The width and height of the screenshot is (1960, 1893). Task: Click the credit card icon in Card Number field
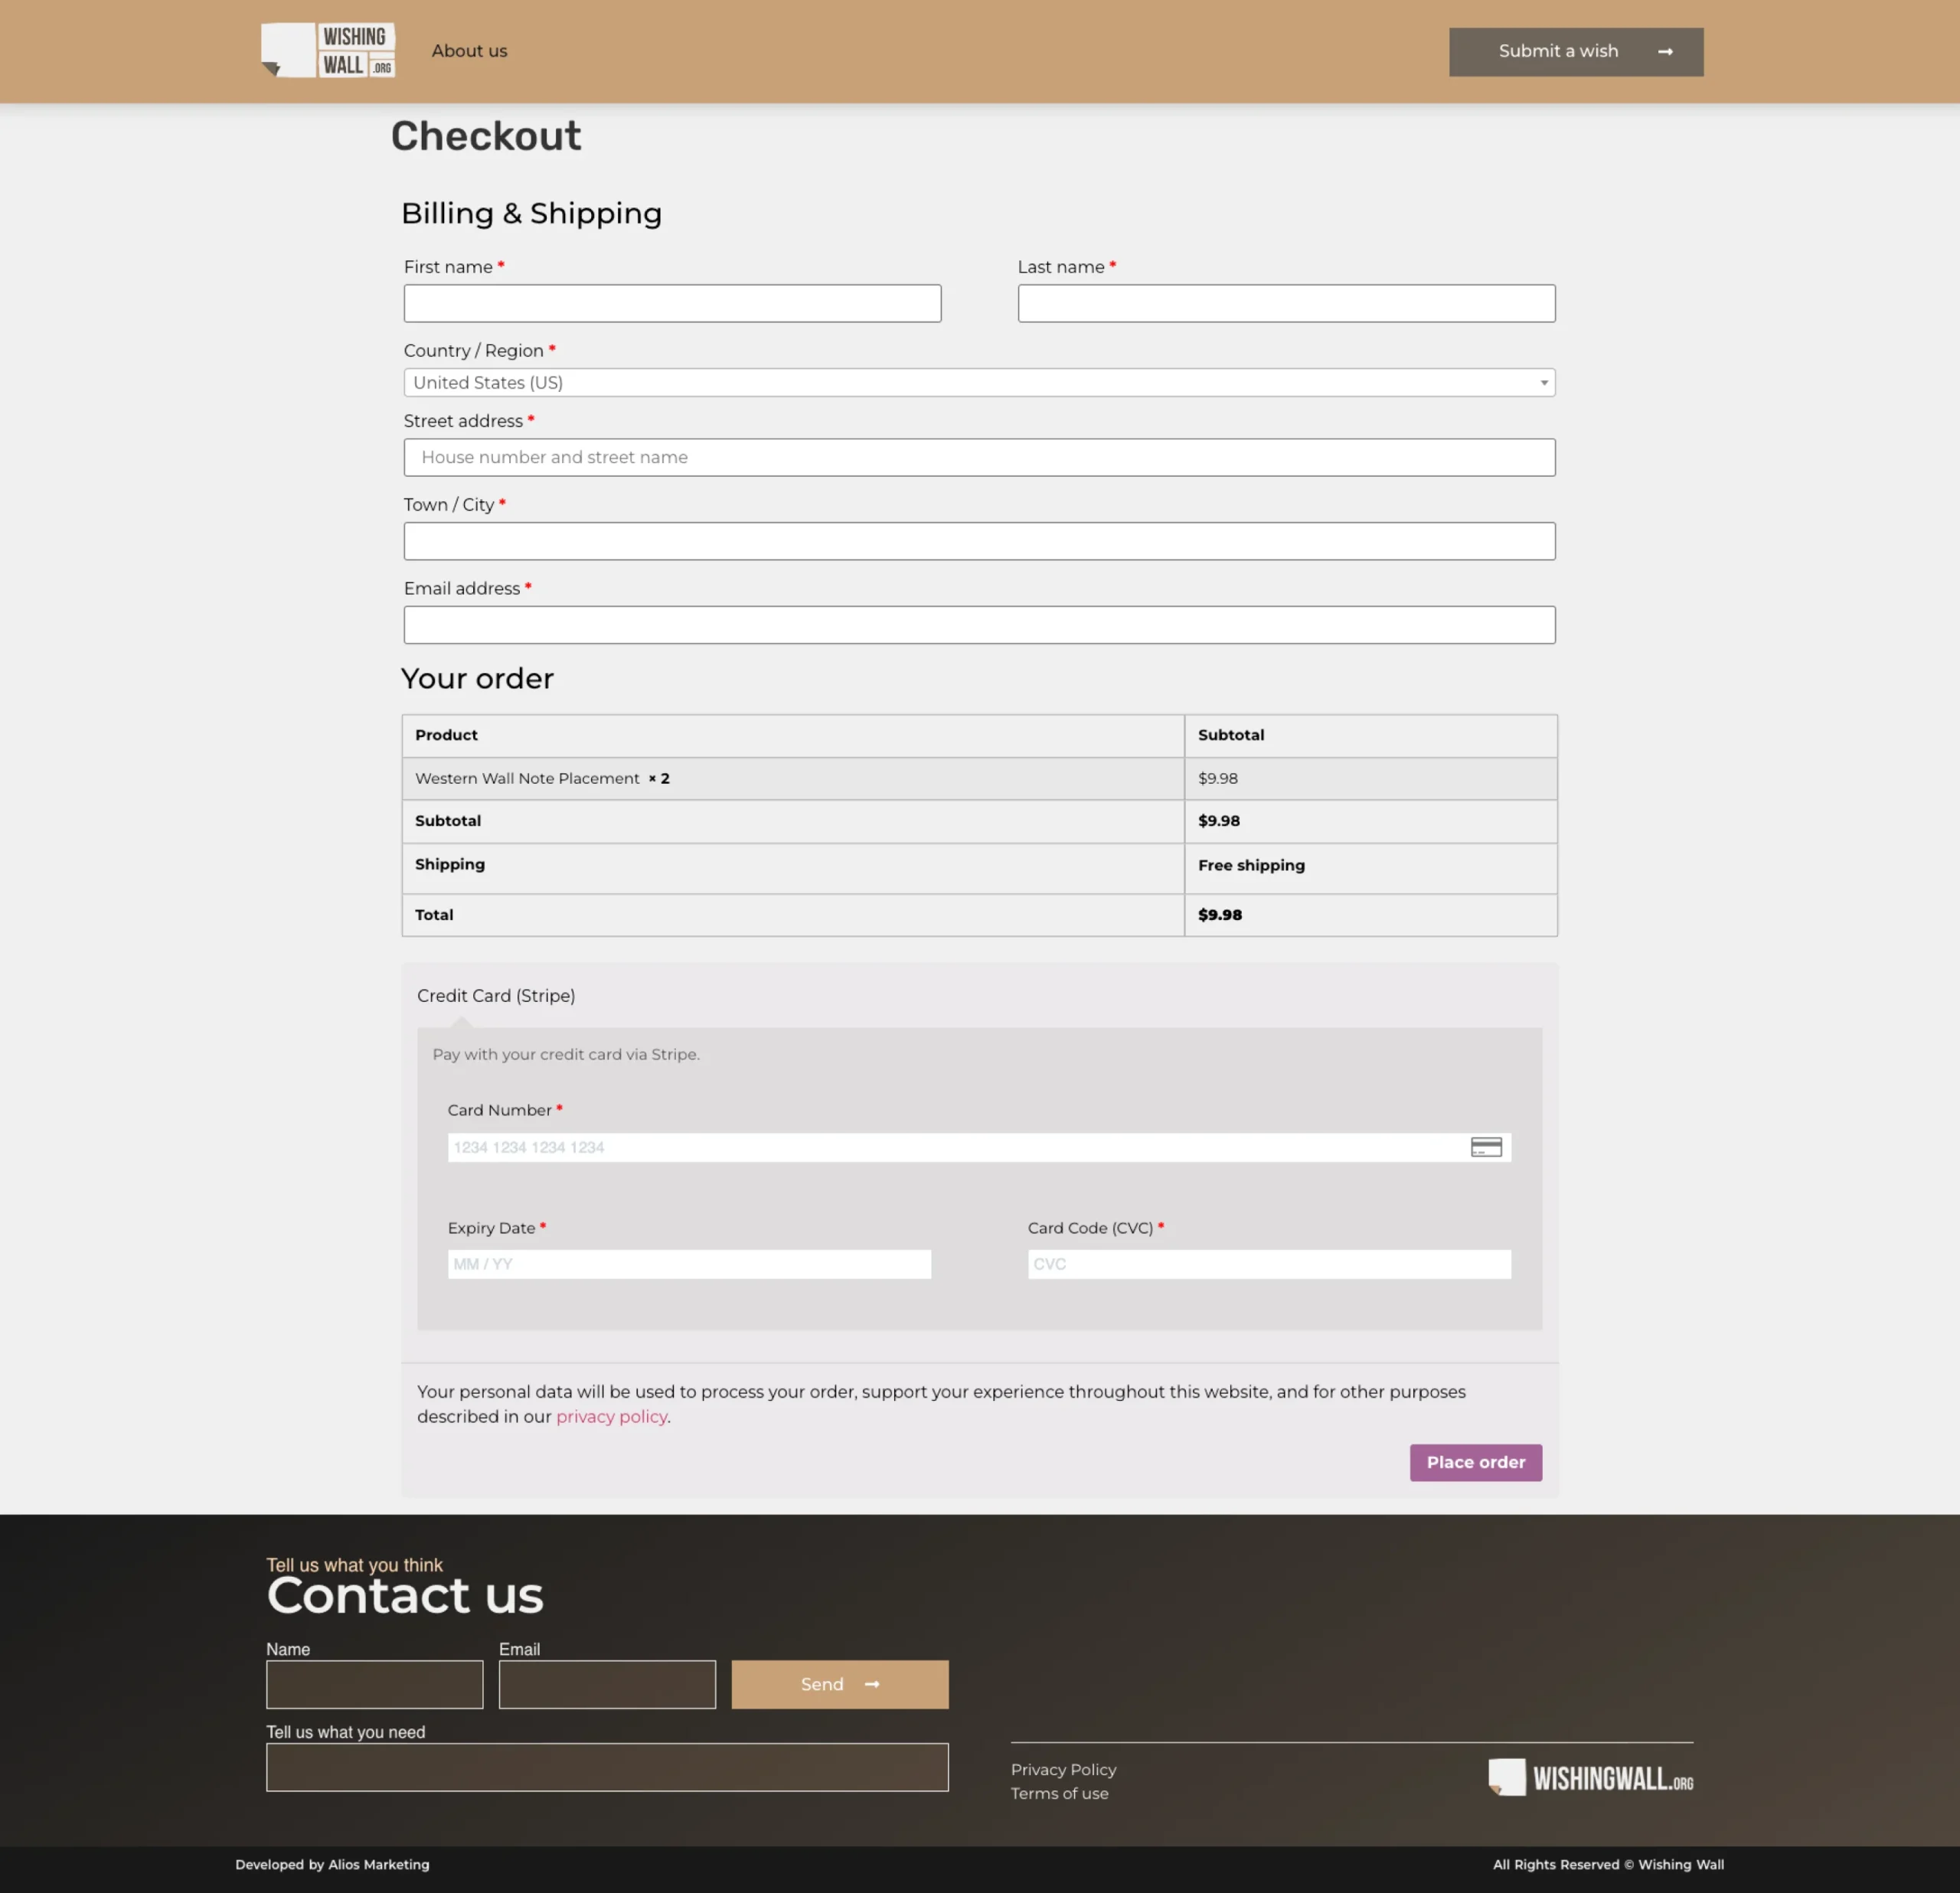pyautogui.click(x=1486, y=1147)
